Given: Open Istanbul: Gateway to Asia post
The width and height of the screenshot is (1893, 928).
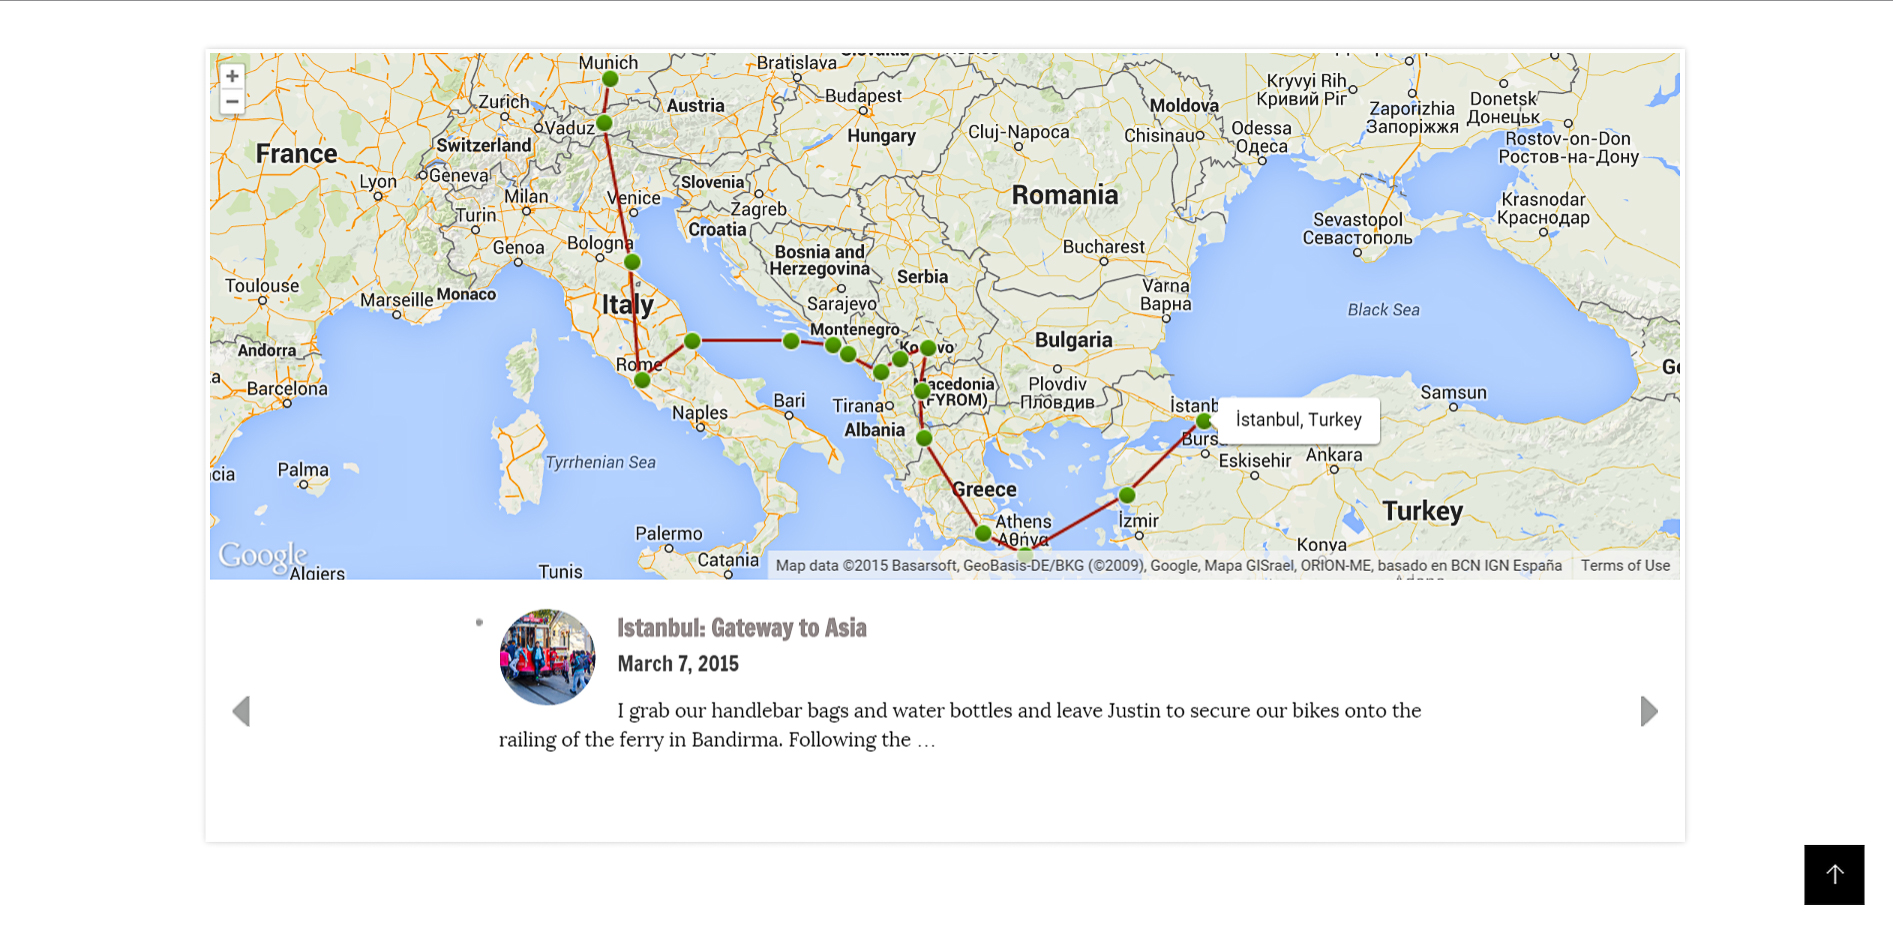Looking at the screenshot, I should click(741, 628).
